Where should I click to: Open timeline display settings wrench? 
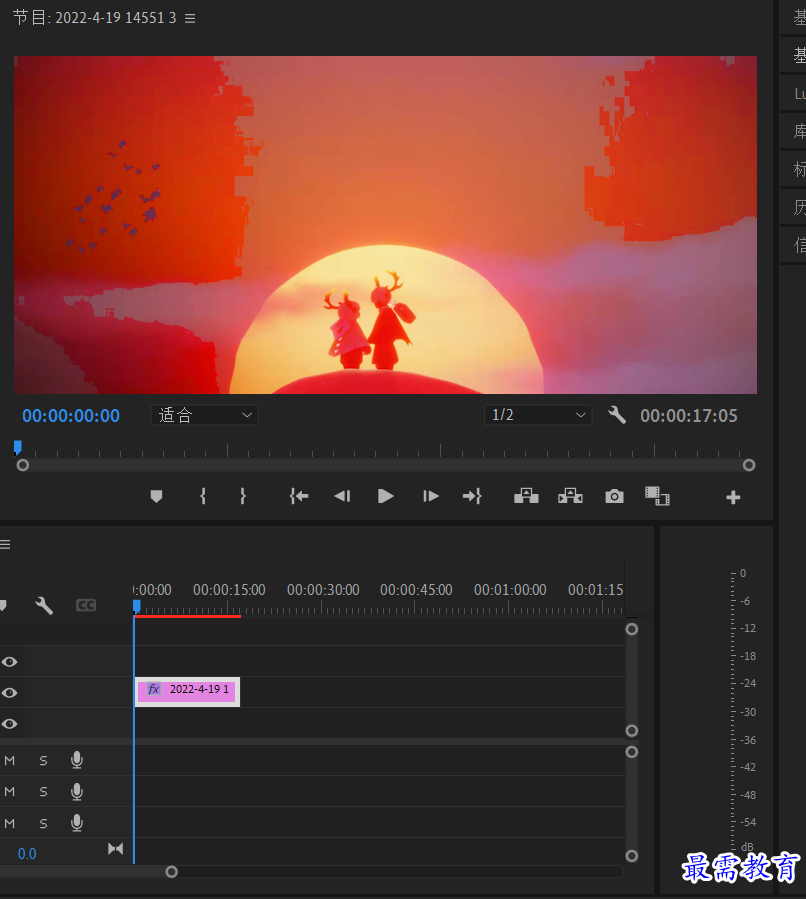44,605
